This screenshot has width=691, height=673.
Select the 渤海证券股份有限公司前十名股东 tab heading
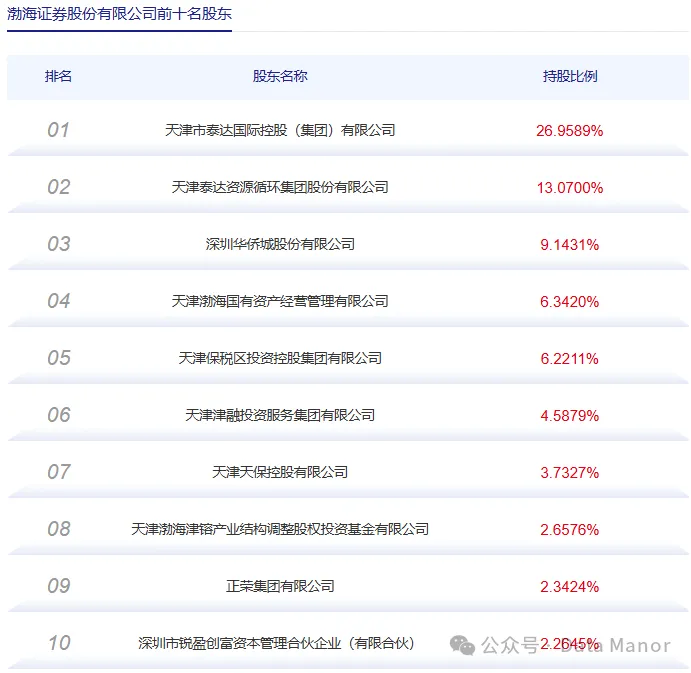[x=119, y=14]
